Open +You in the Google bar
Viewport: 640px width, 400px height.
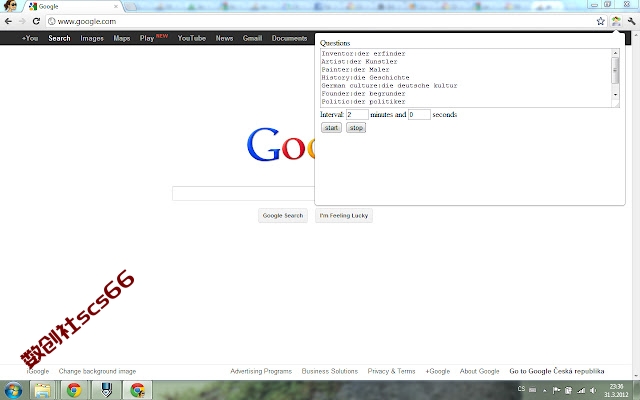coord(30,38)
